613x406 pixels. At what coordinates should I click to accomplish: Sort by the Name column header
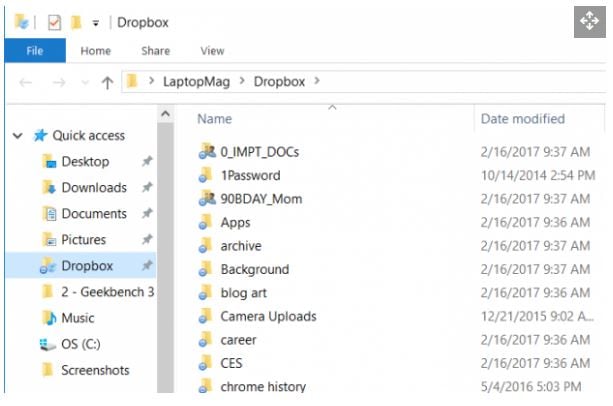click(215, 119)
